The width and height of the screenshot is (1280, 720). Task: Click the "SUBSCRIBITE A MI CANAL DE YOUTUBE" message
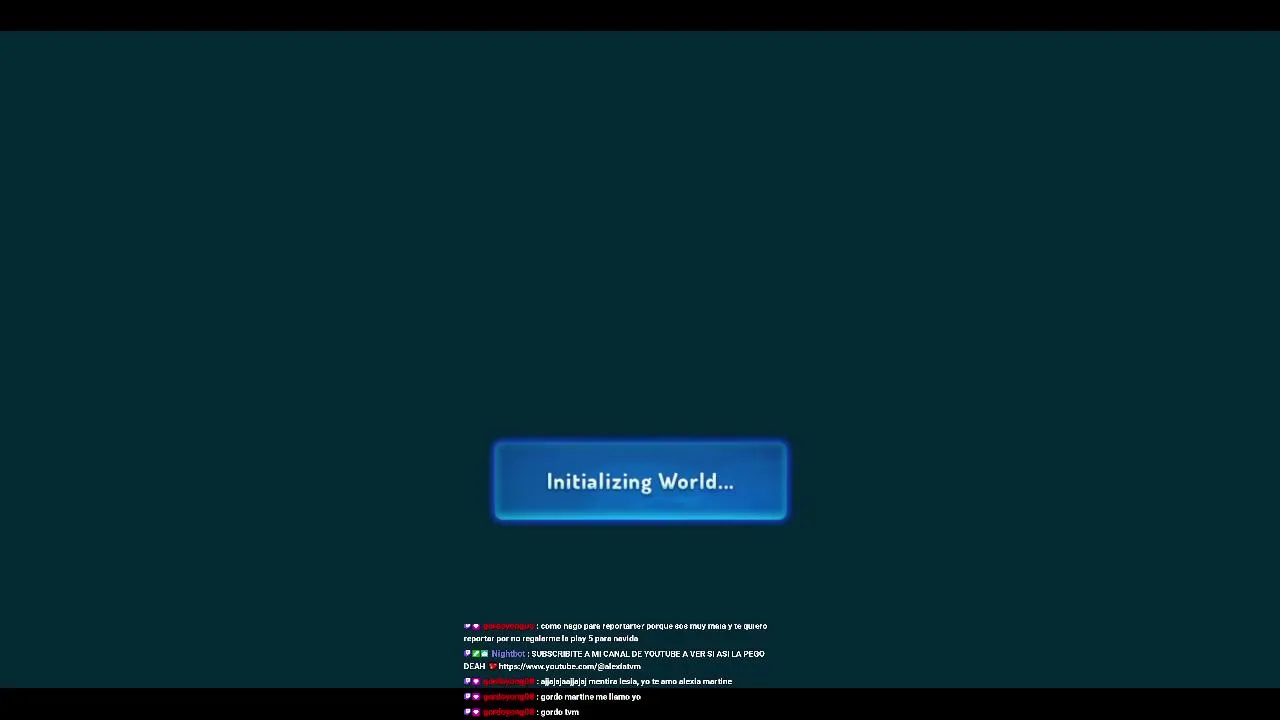614,660
